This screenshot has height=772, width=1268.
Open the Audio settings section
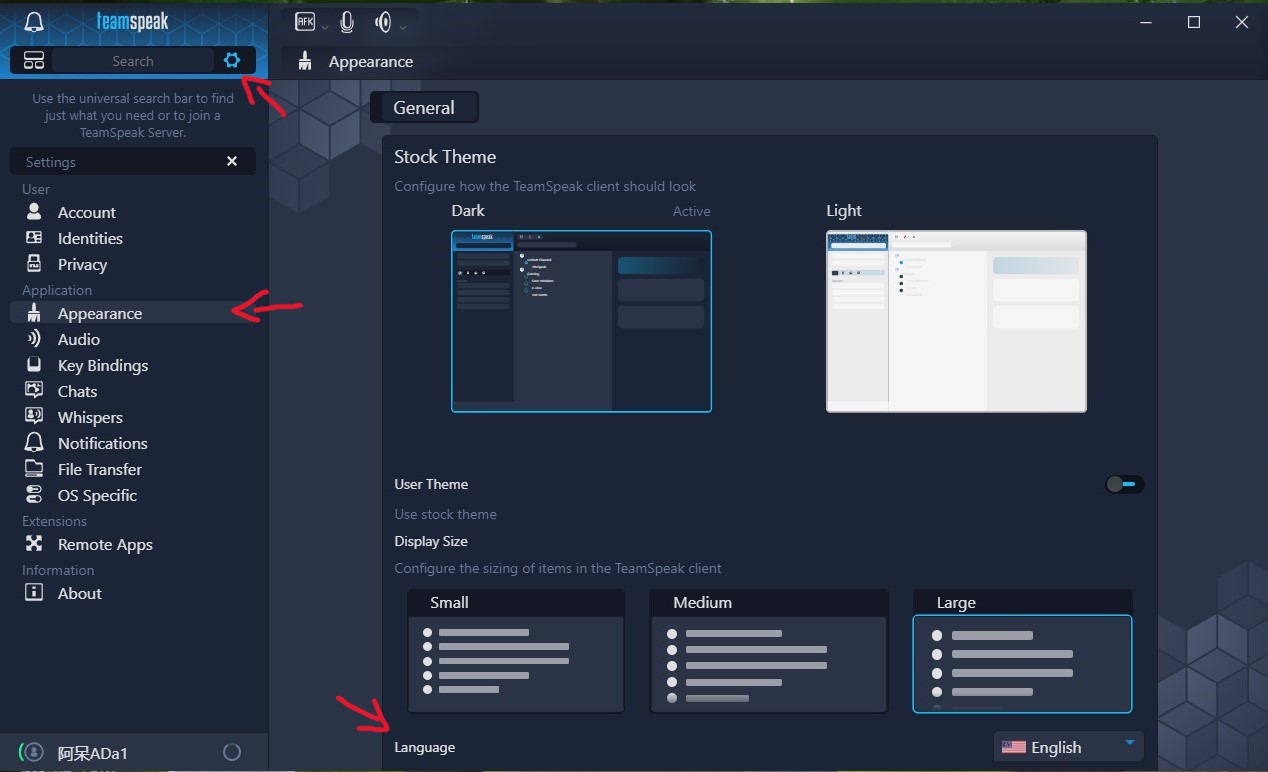78,339
